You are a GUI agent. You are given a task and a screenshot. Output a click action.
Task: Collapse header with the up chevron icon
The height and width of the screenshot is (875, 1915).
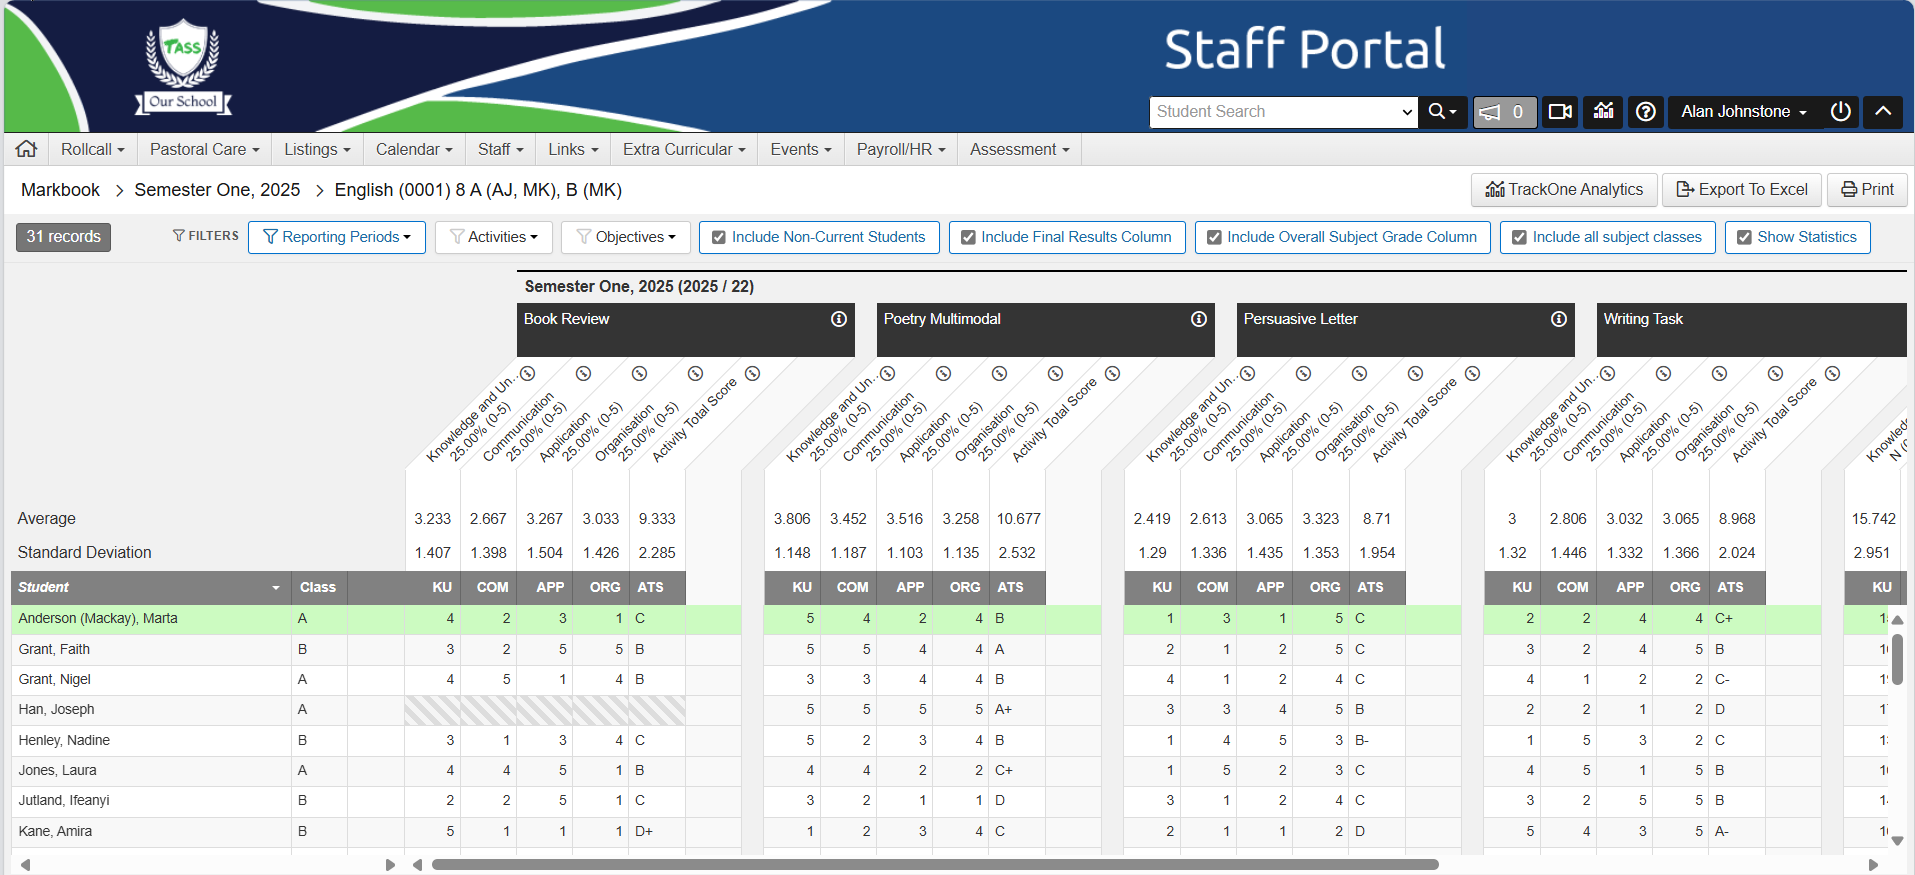(1883, 112)
